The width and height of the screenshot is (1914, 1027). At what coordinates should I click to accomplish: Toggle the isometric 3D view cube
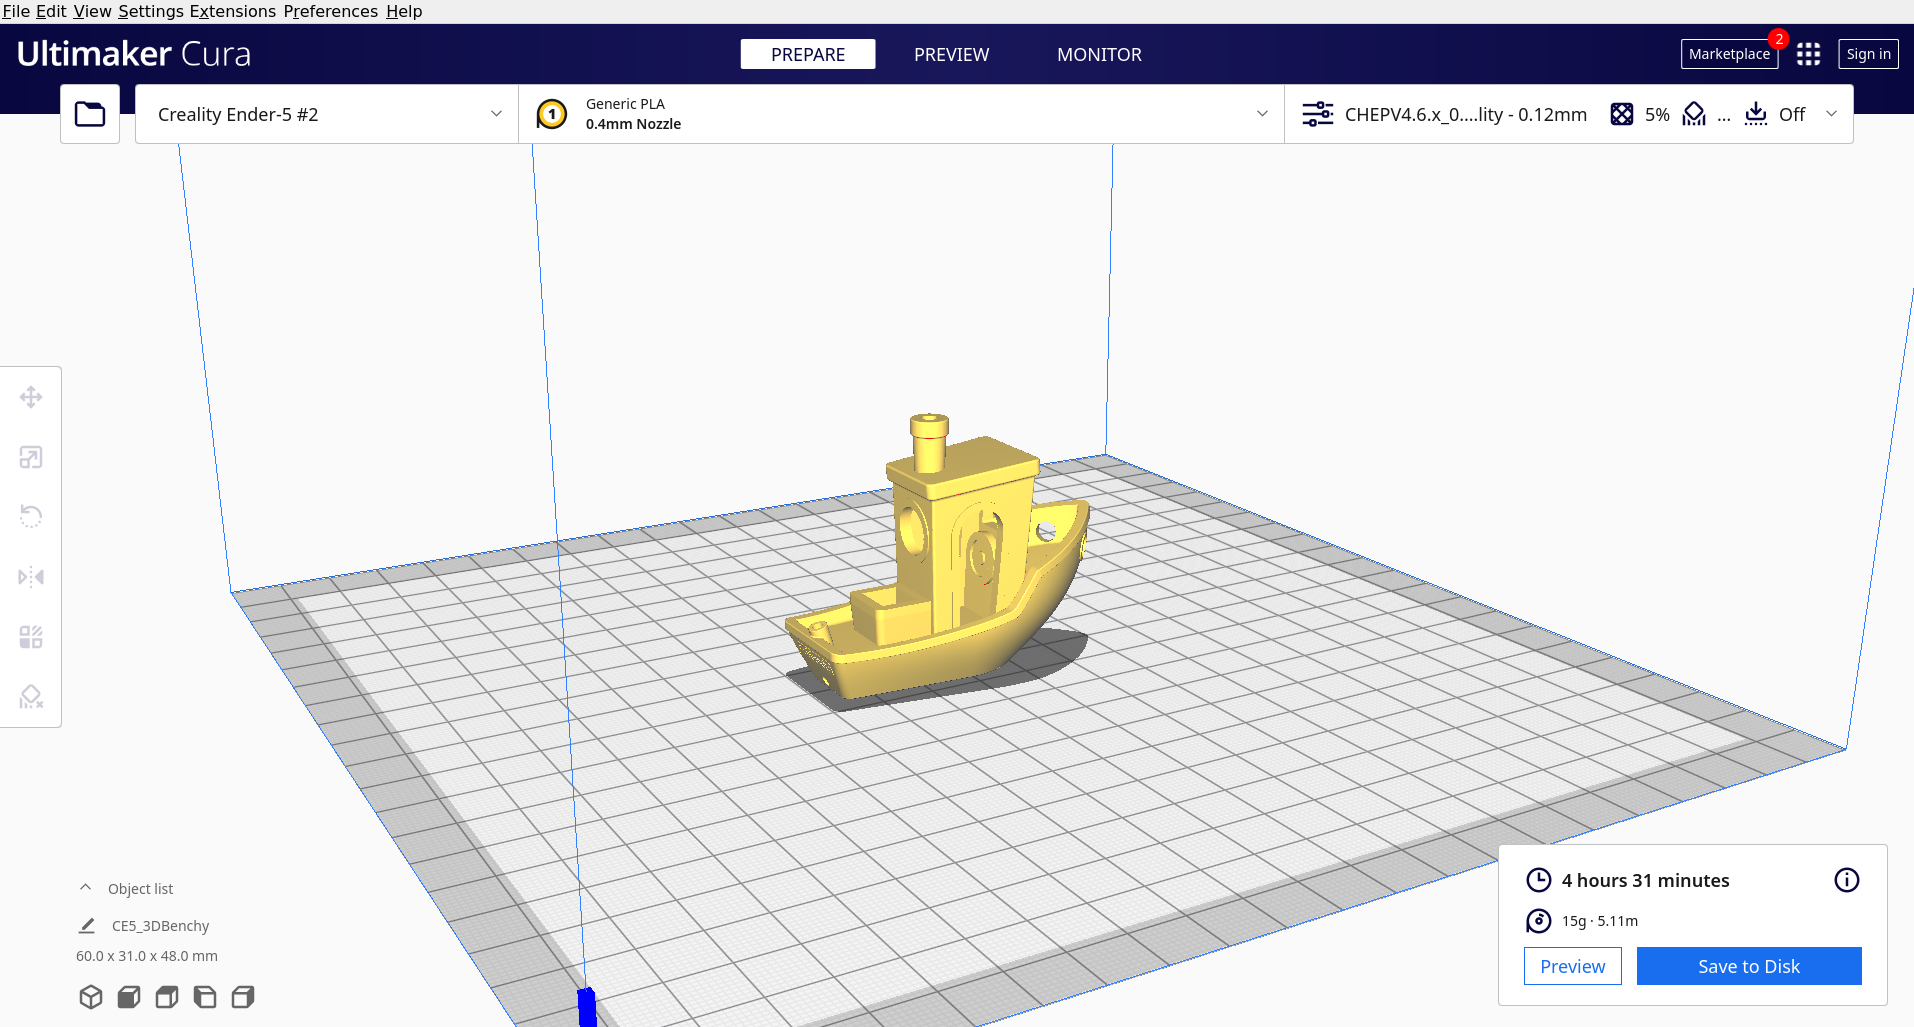[90, 996]
